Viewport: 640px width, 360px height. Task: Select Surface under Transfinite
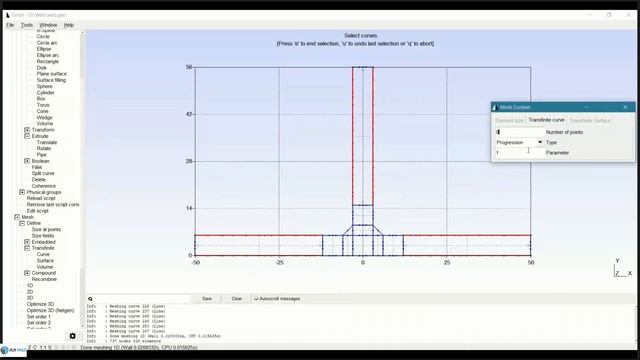(45, 260)
